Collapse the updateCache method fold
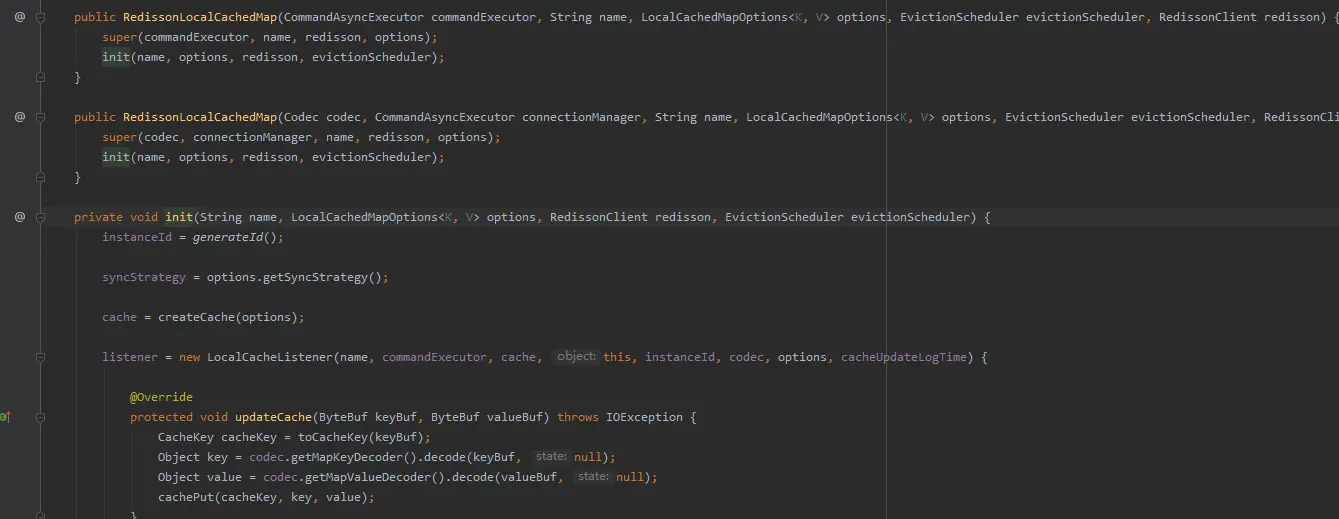1339x519 pixels. pos(40,417)
